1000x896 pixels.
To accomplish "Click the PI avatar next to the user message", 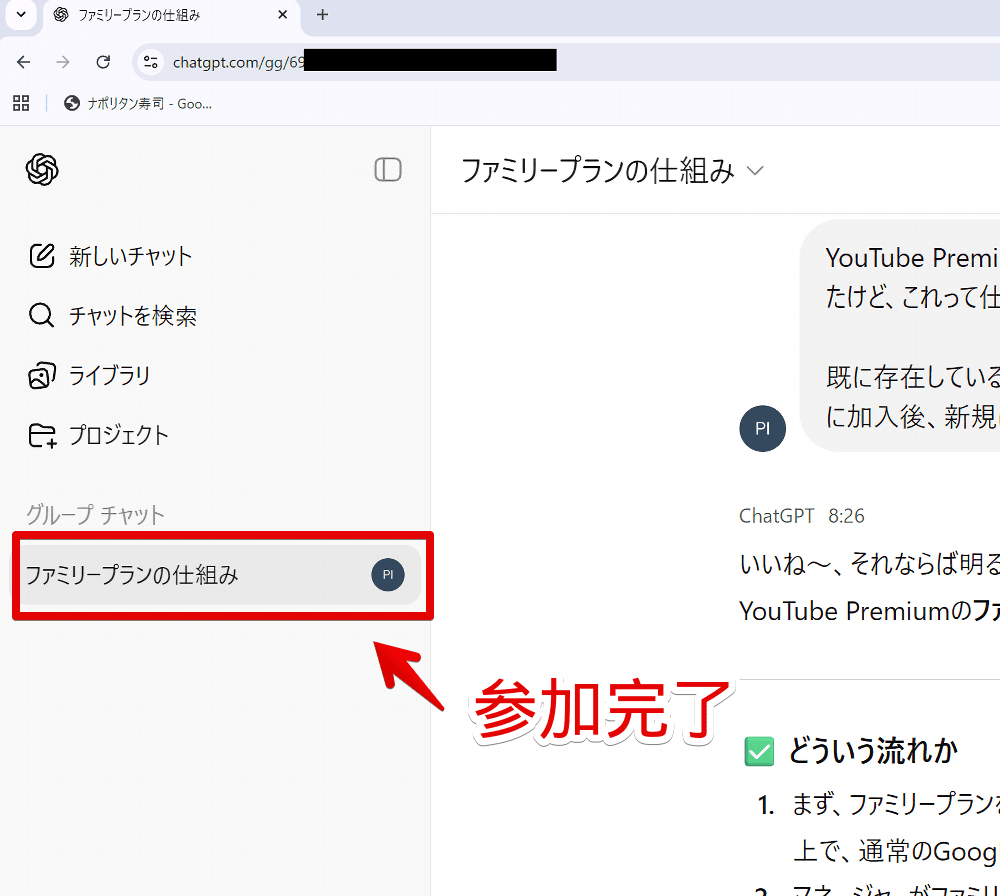I will point(762,428).
